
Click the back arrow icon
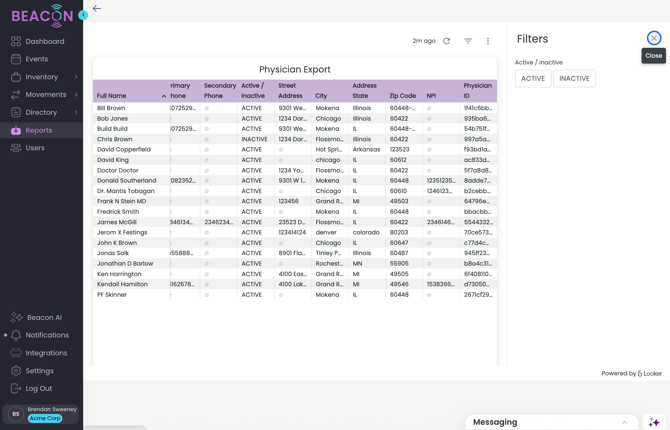97,9
